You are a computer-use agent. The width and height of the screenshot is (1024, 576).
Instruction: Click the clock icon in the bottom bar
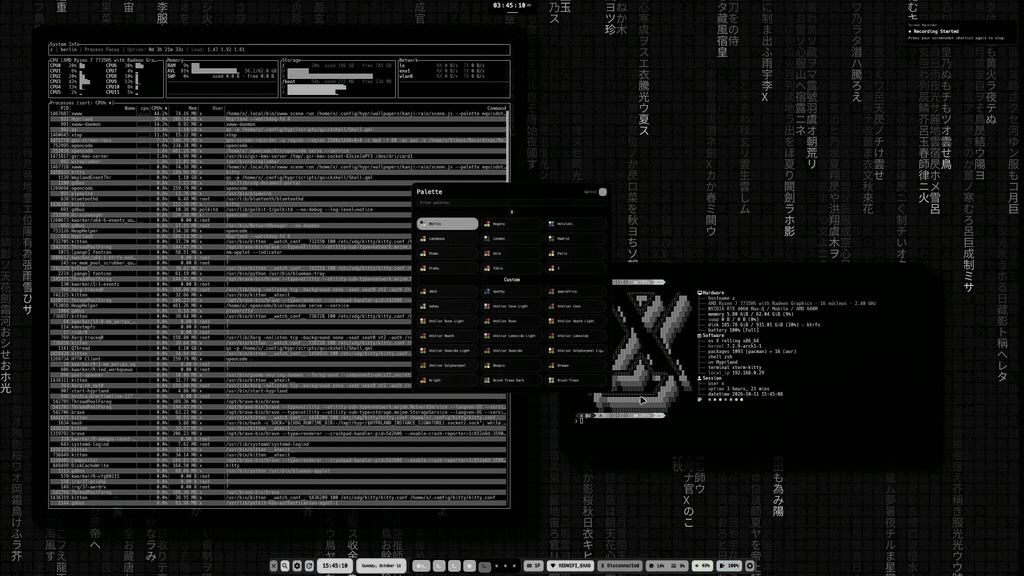coord(310,566)
